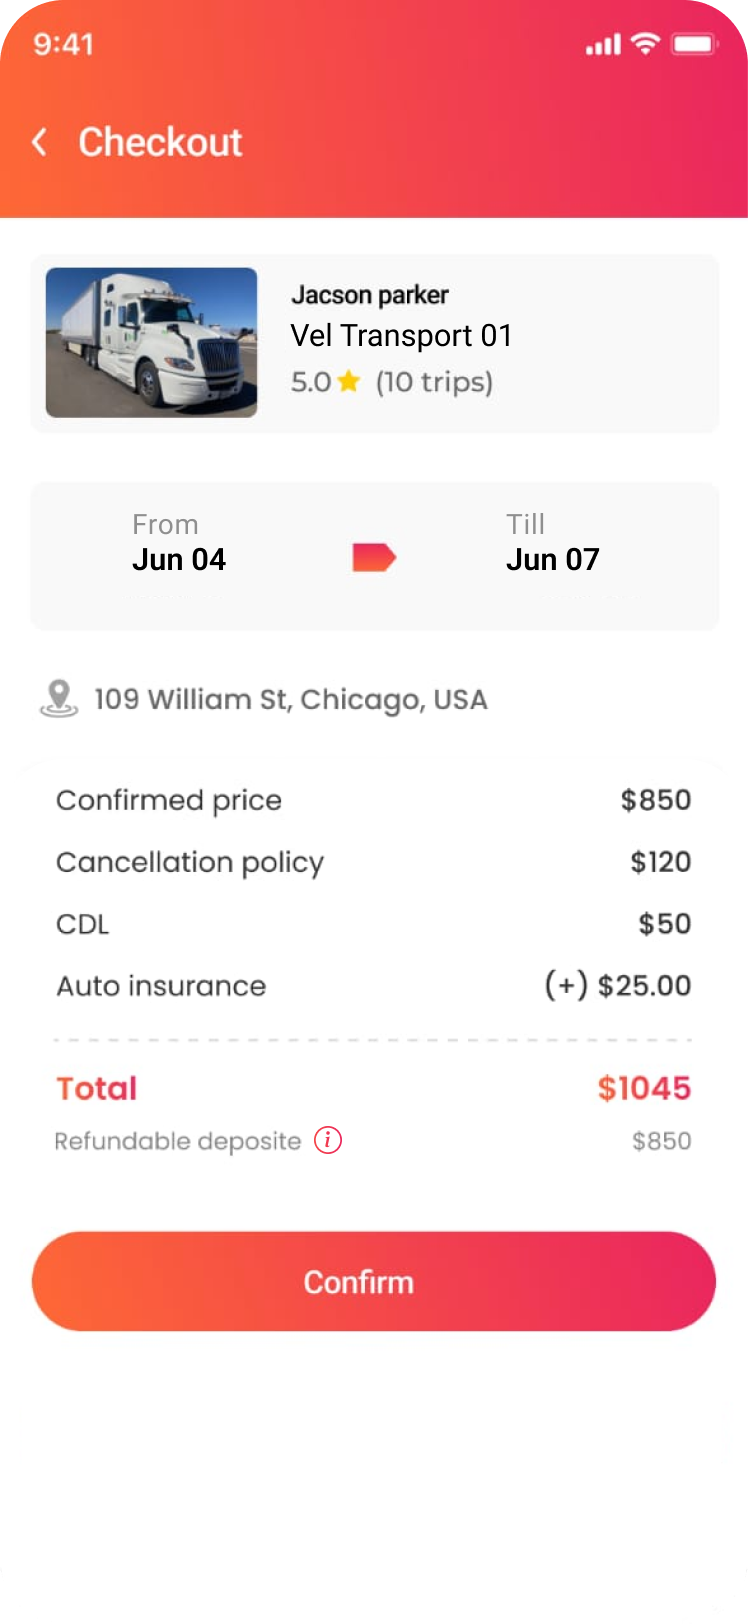748x1624 pixels.
Task: Tap the battery indicator in the status bar
Action: click(692, 44)
